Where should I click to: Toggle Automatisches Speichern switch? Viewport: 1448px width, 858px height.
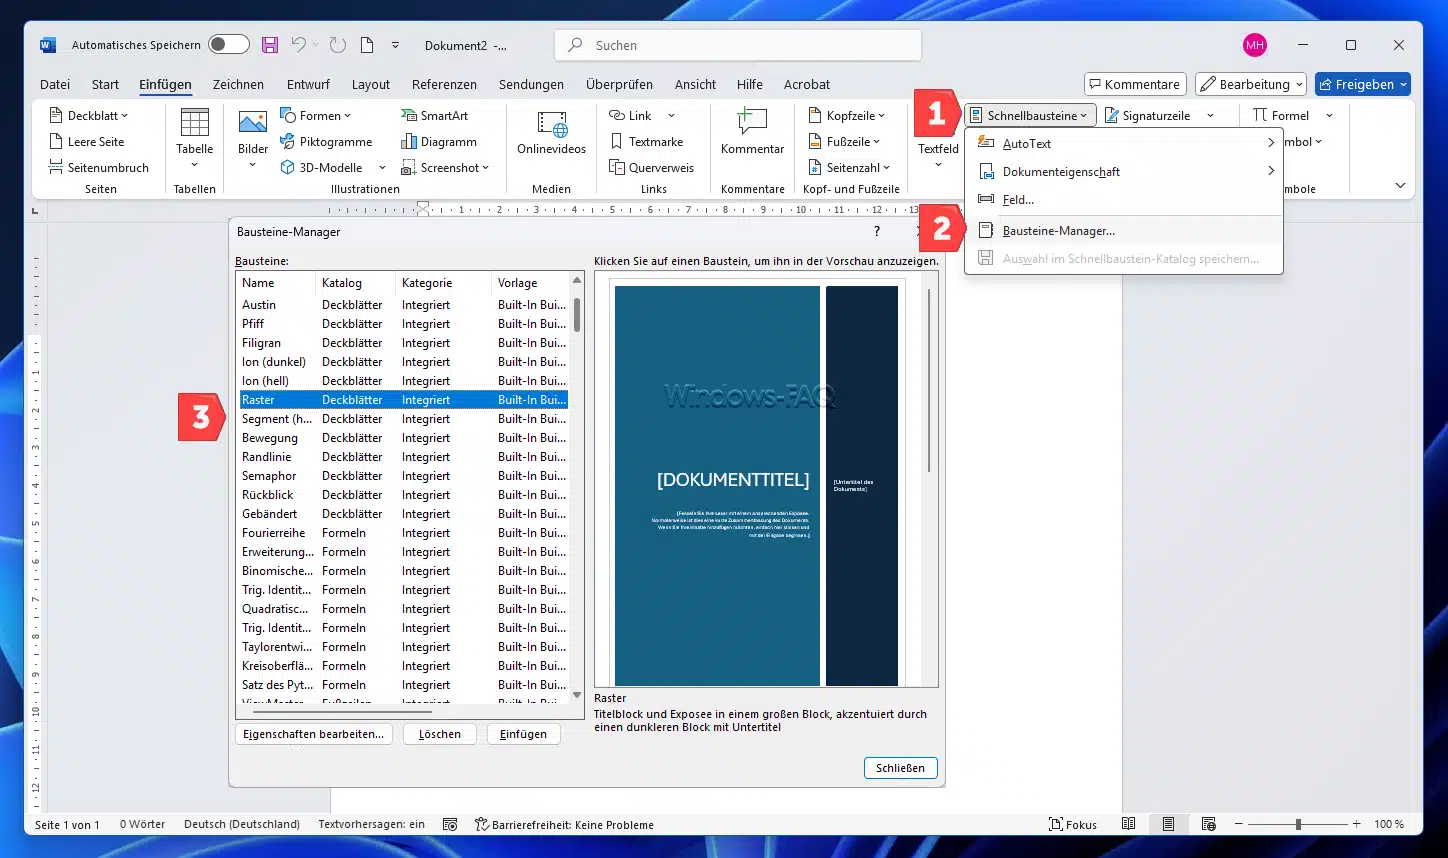pyautogui.click(x=229, y=45)
